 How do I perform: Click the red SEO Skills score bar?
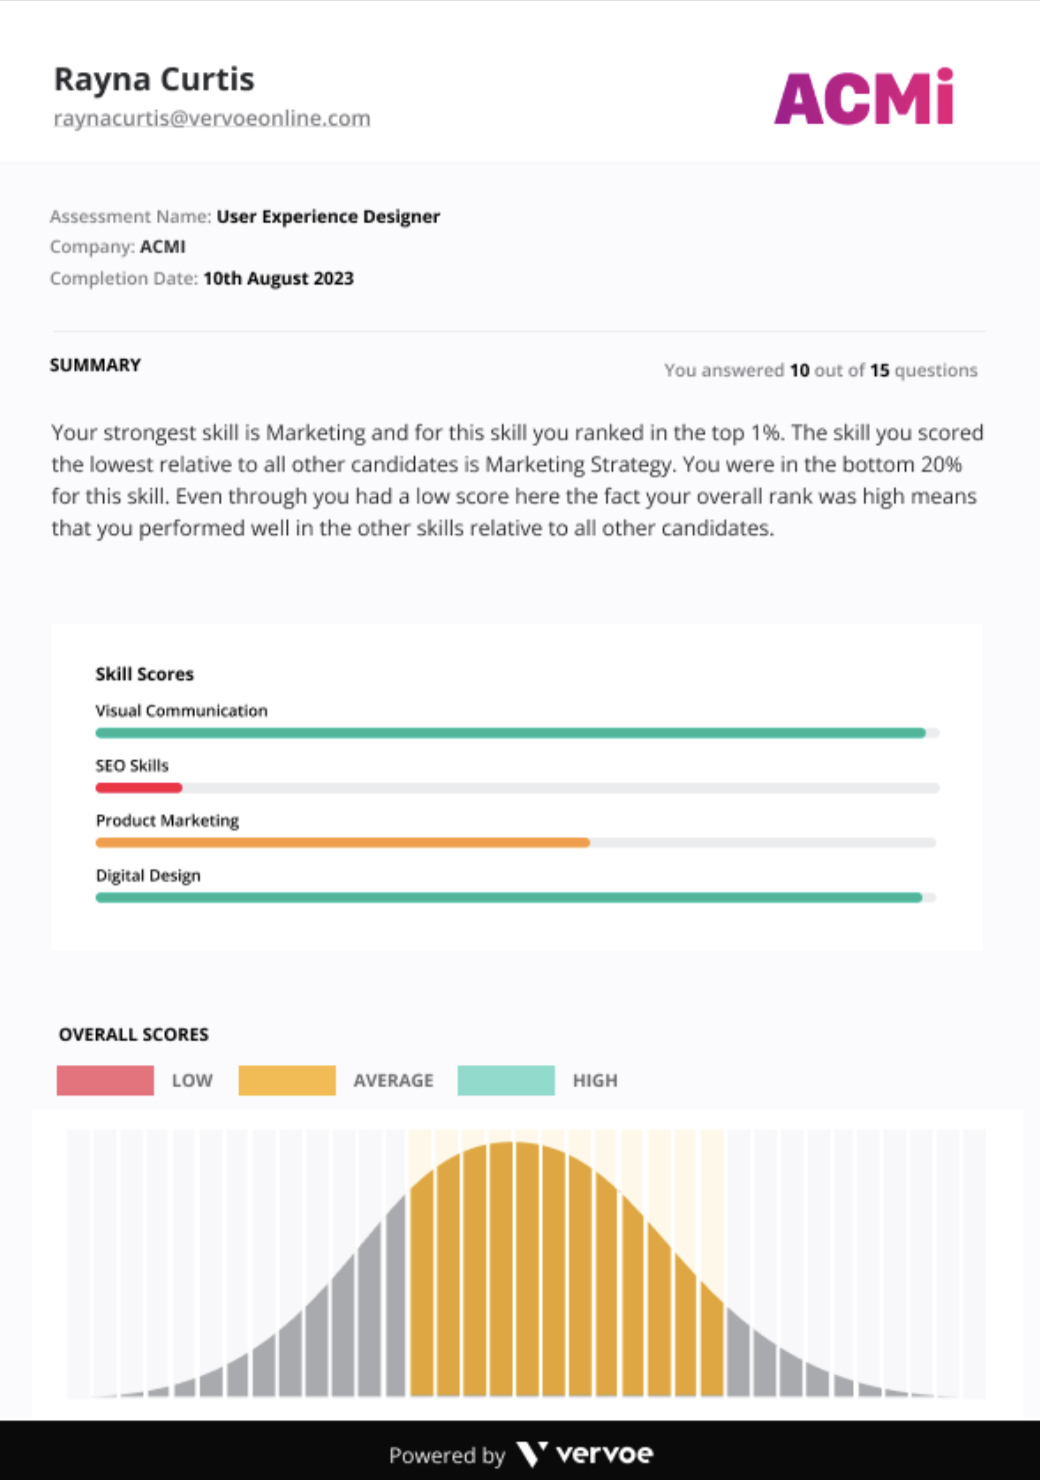point(138,788)
